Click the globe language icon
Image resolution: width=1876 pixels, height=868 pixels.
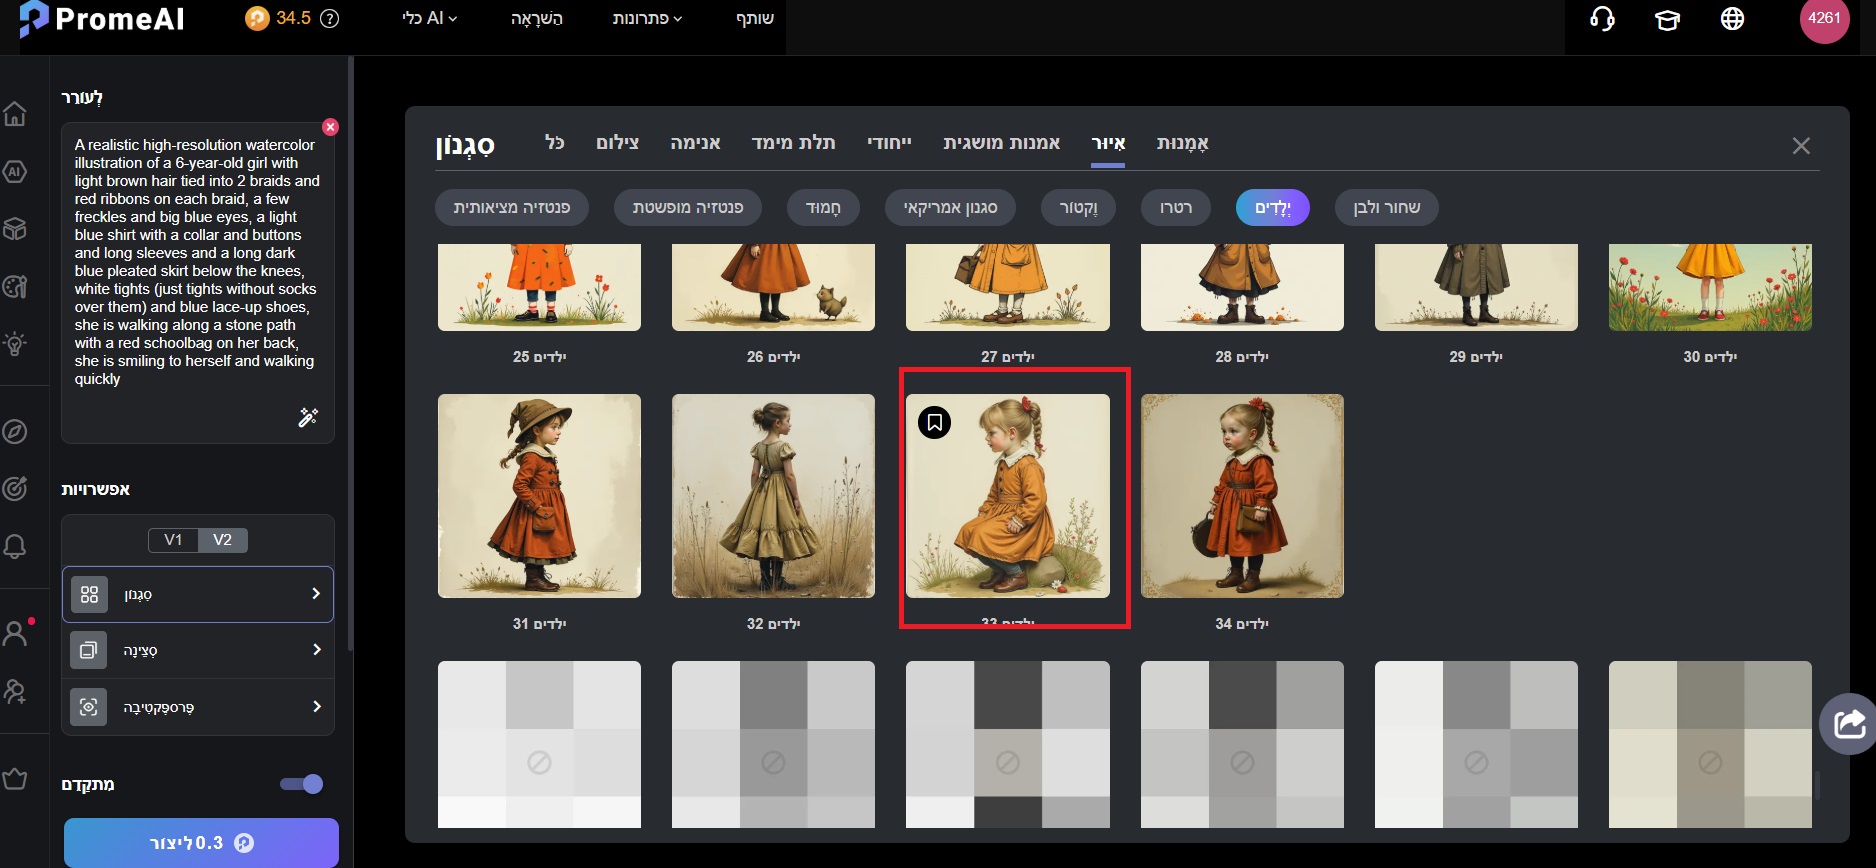click(1732, 19)
